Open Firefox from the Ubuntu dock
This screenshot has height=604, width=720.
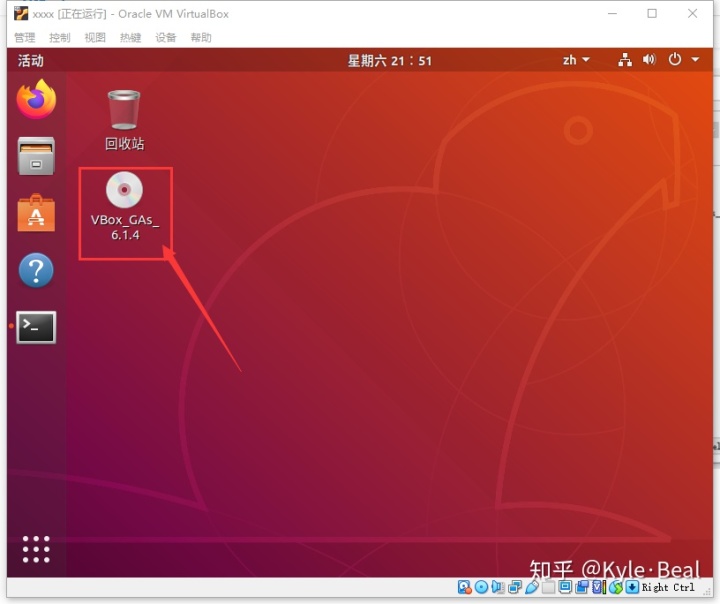(36, 99)
